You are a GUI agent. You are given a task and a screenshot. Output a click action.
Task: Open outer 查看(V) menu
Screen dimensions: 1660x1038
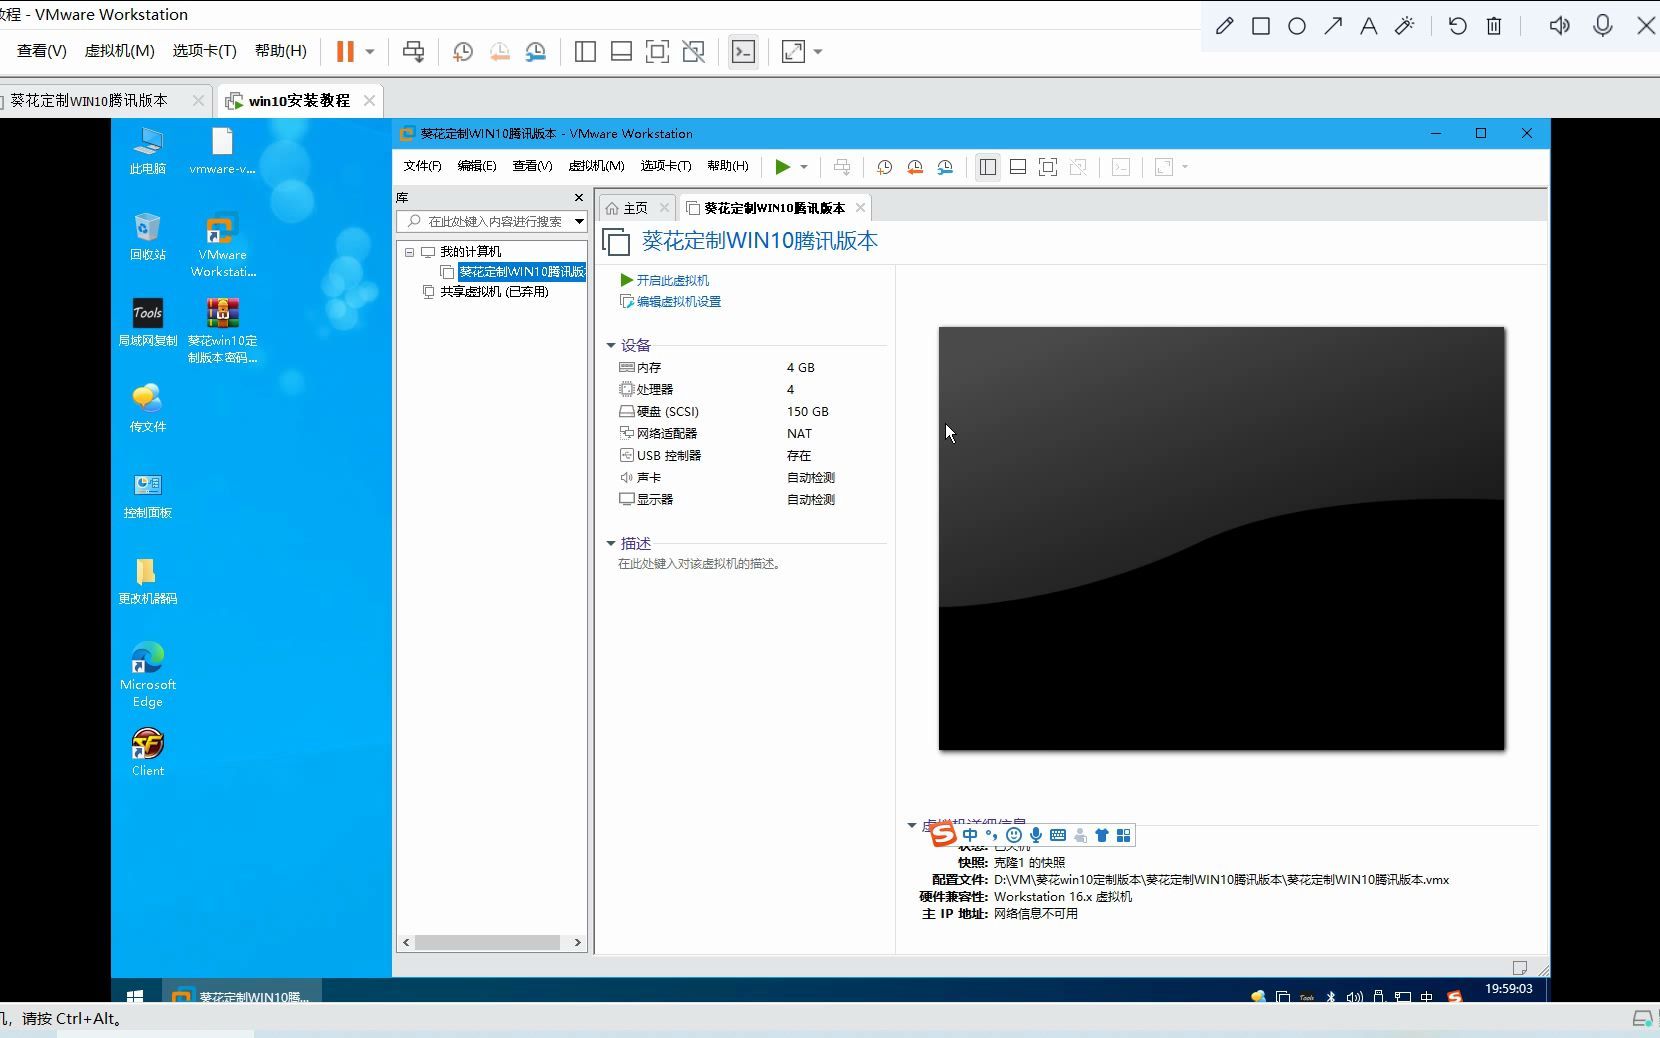coord(42,51)
